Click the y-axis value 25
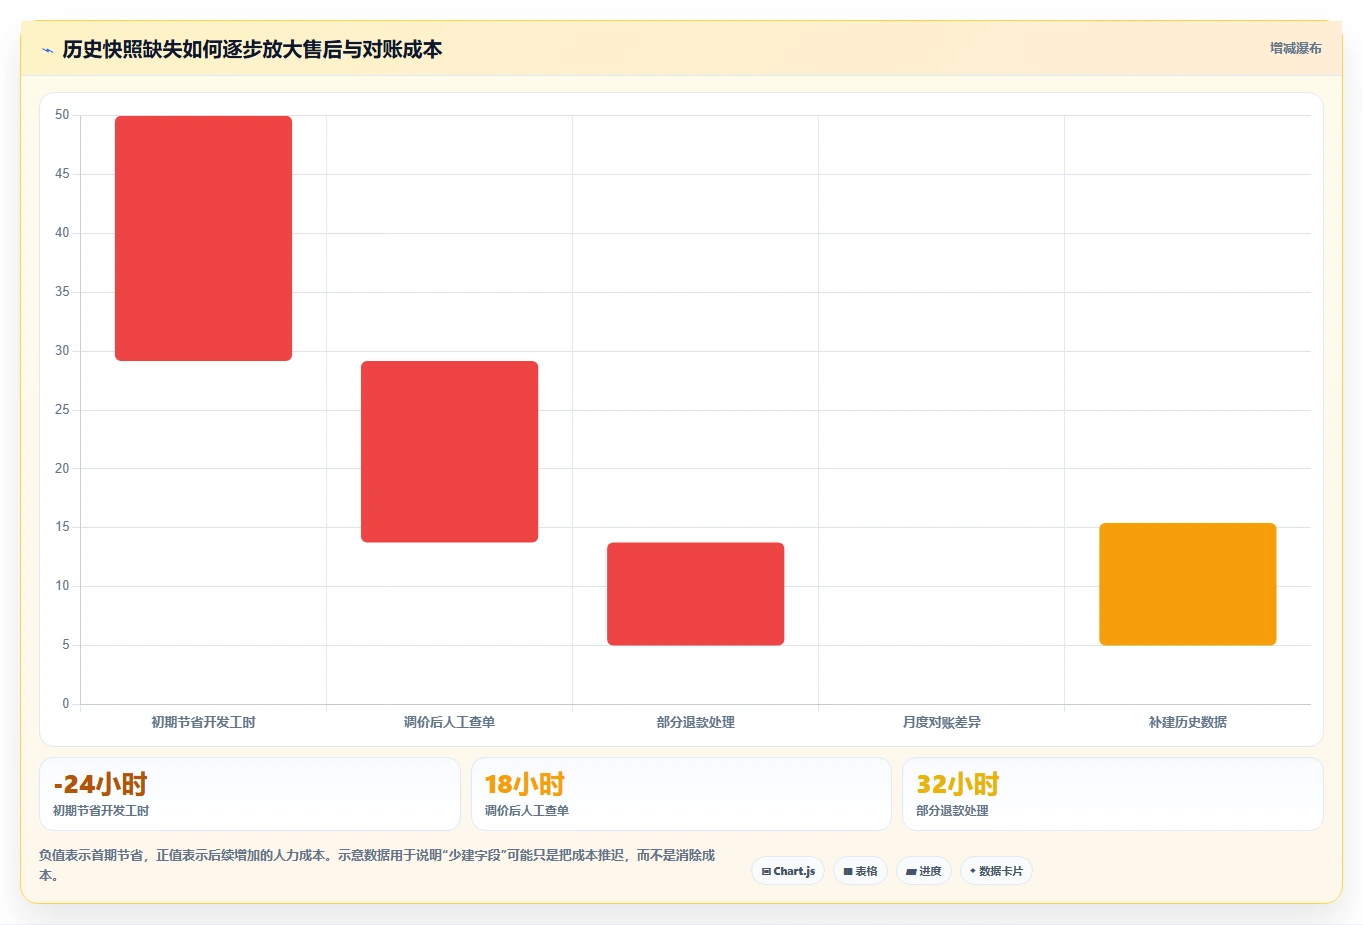 point(62,410)
